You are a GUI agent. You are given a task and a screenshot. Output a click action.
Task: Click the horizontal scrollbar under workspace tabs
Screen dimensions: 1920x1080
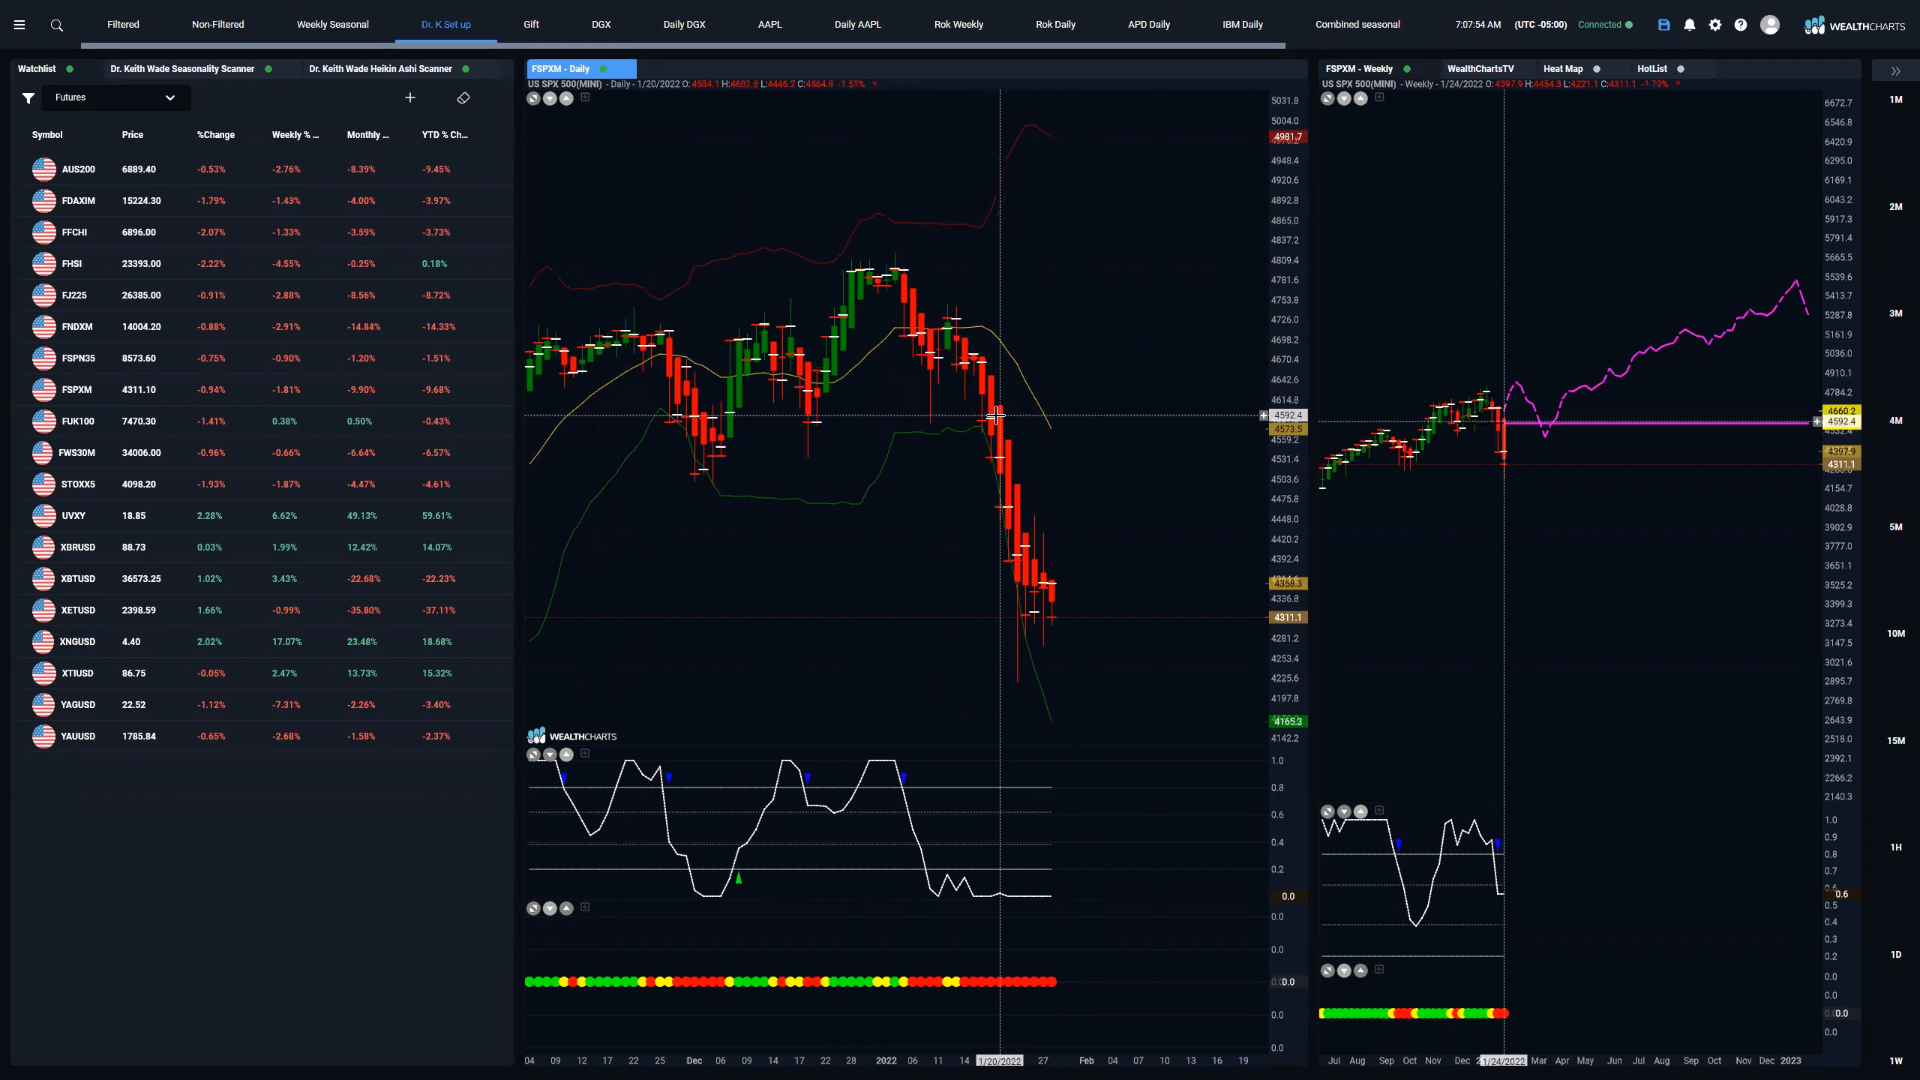coord(683,46)
